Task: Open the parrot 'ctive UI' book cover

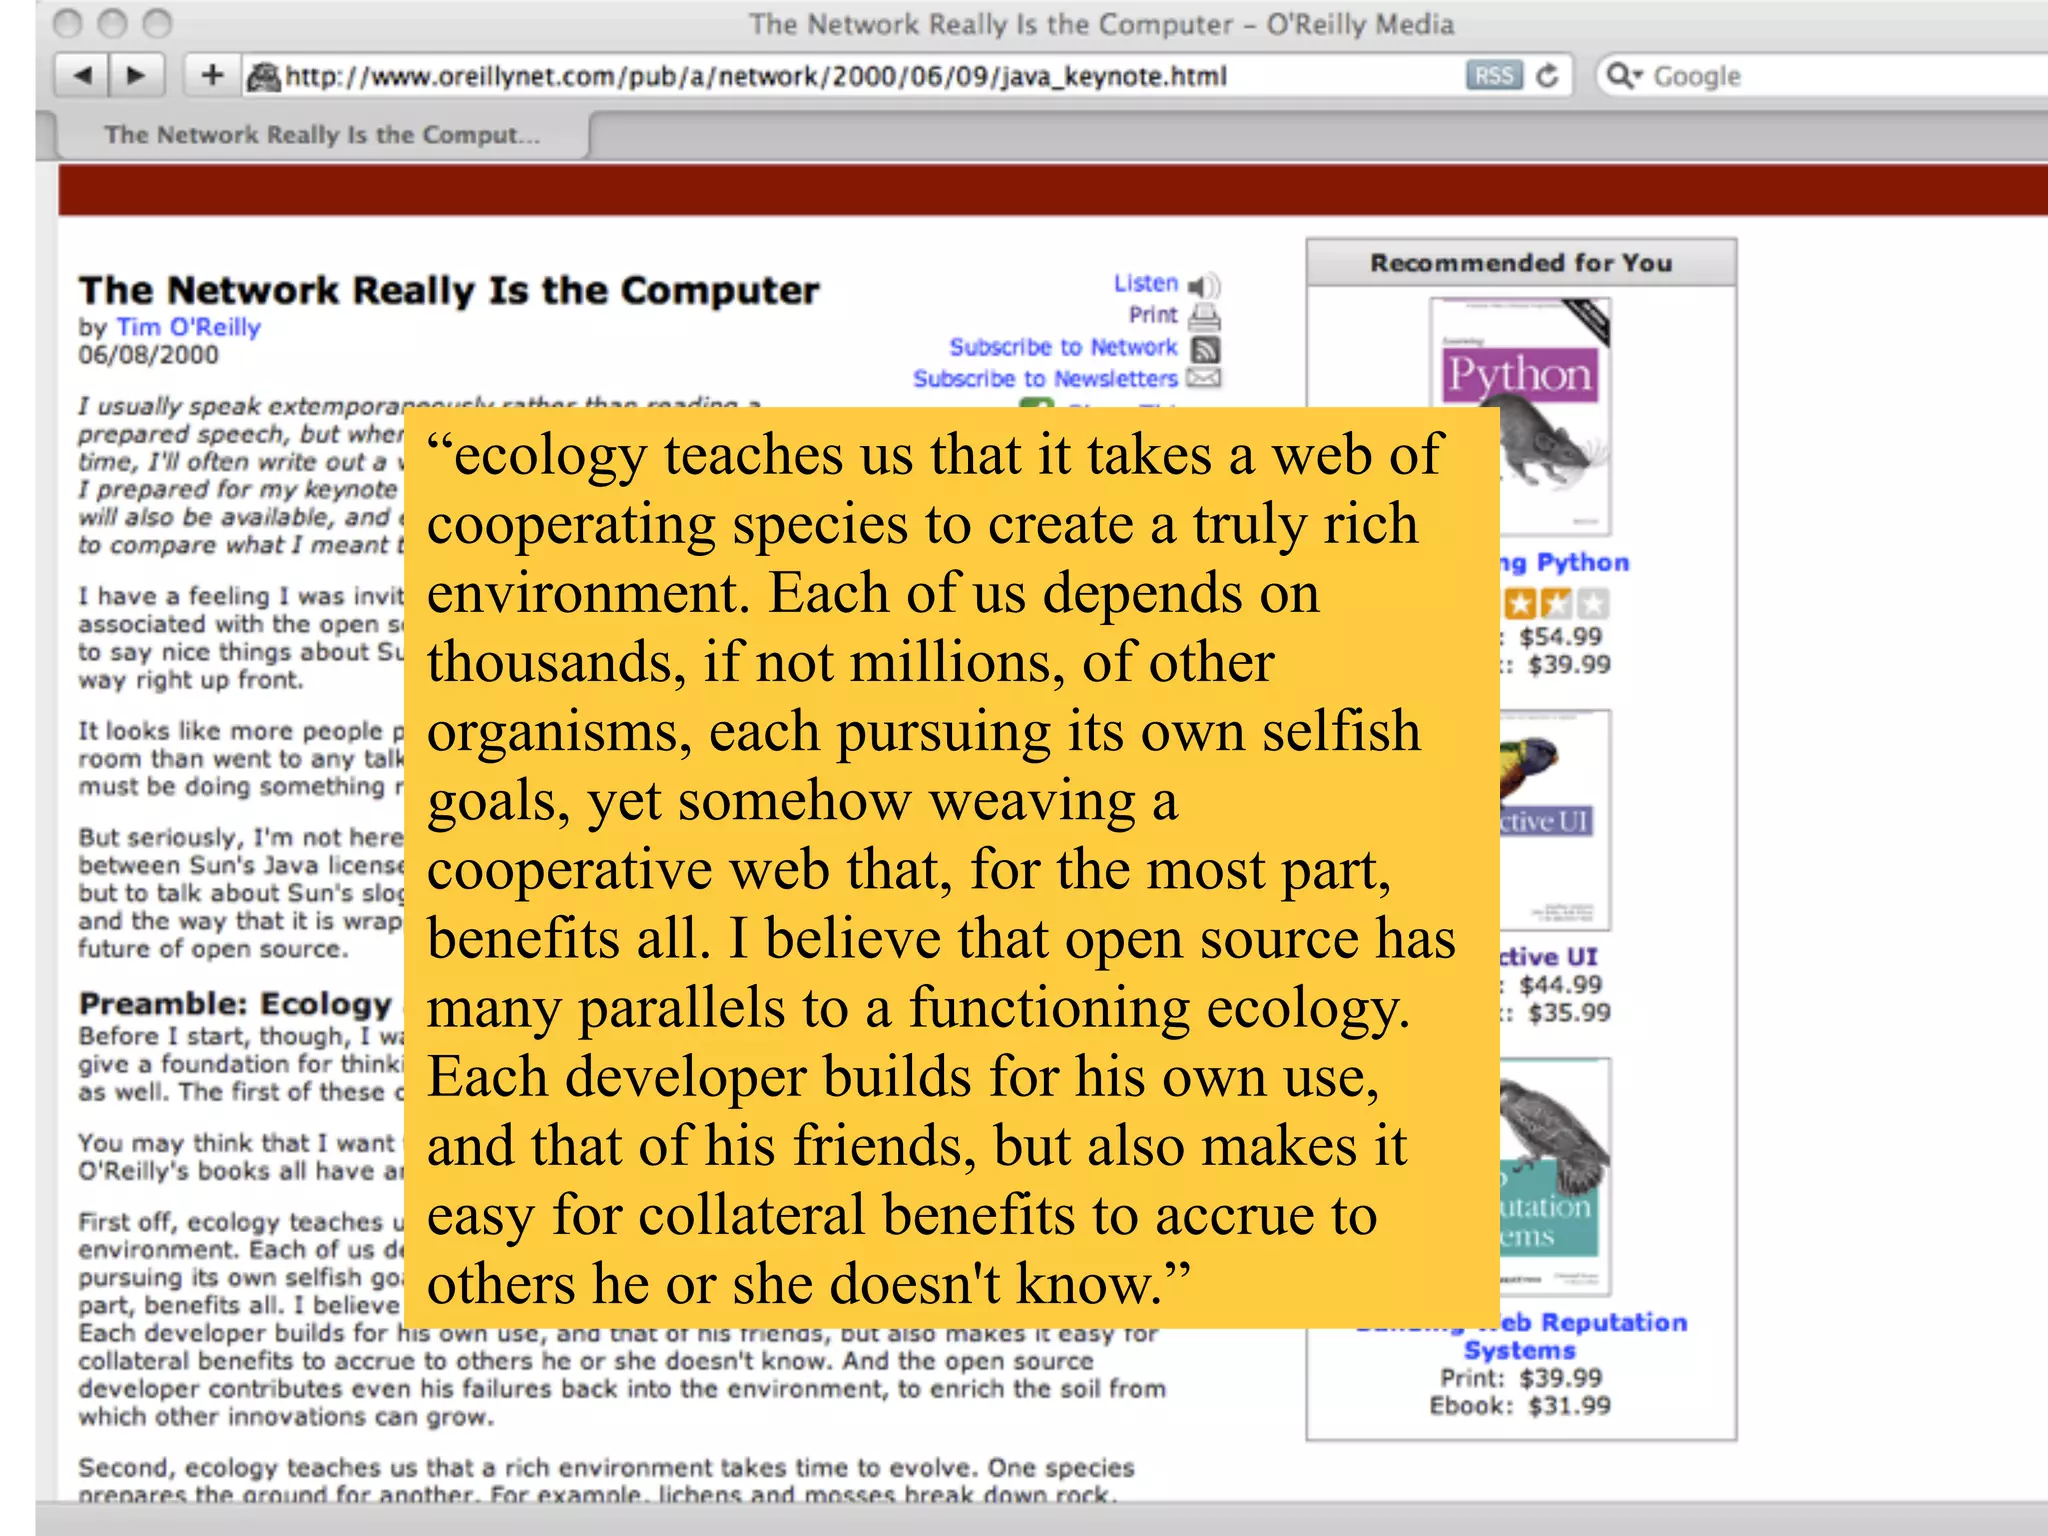Action: click(1555, 820)
